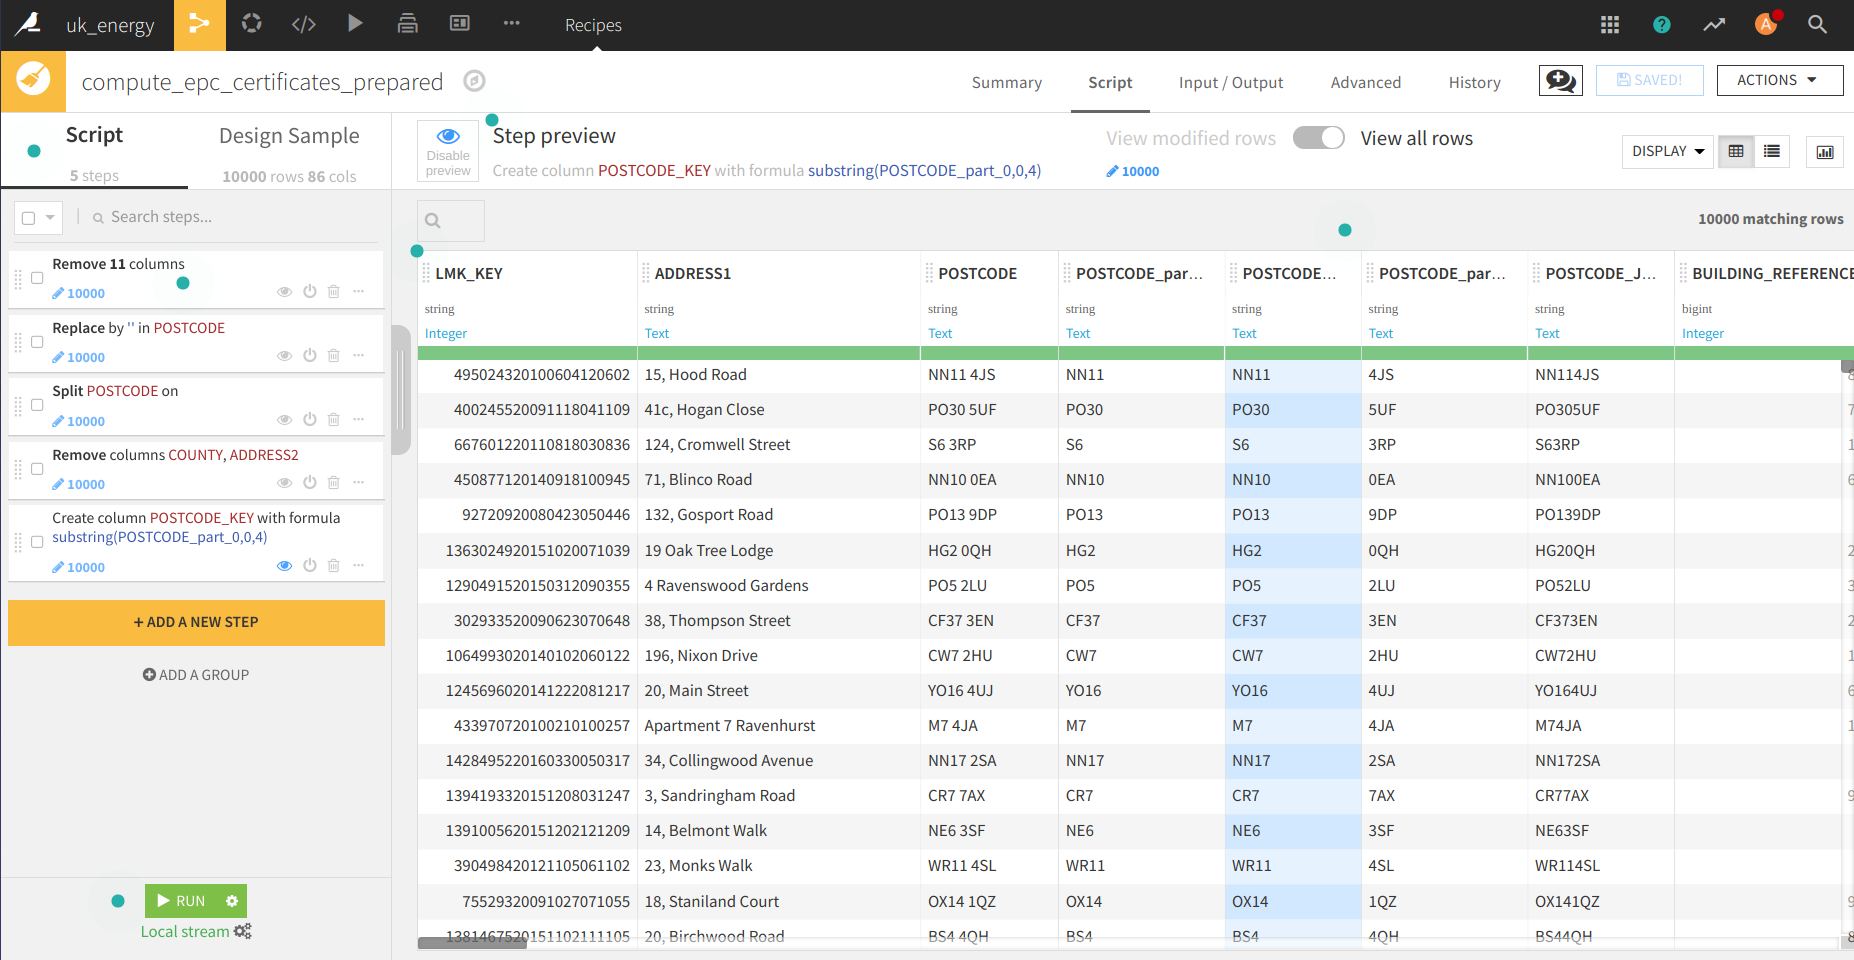The image size is (1854, 960).
Task: Open the DISPLAY dropdown menu
Action: pos(1667,152)
